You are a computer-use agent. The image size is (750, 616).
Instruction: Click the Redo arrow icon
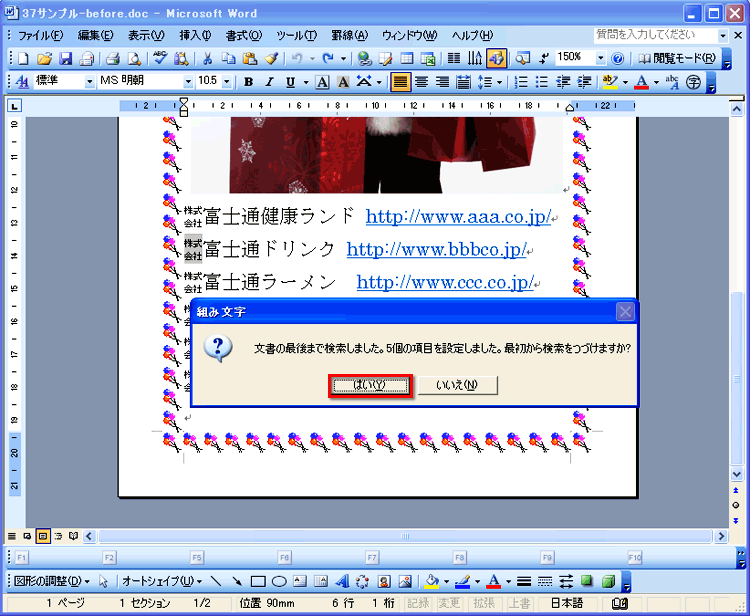[x=328, y=59]
